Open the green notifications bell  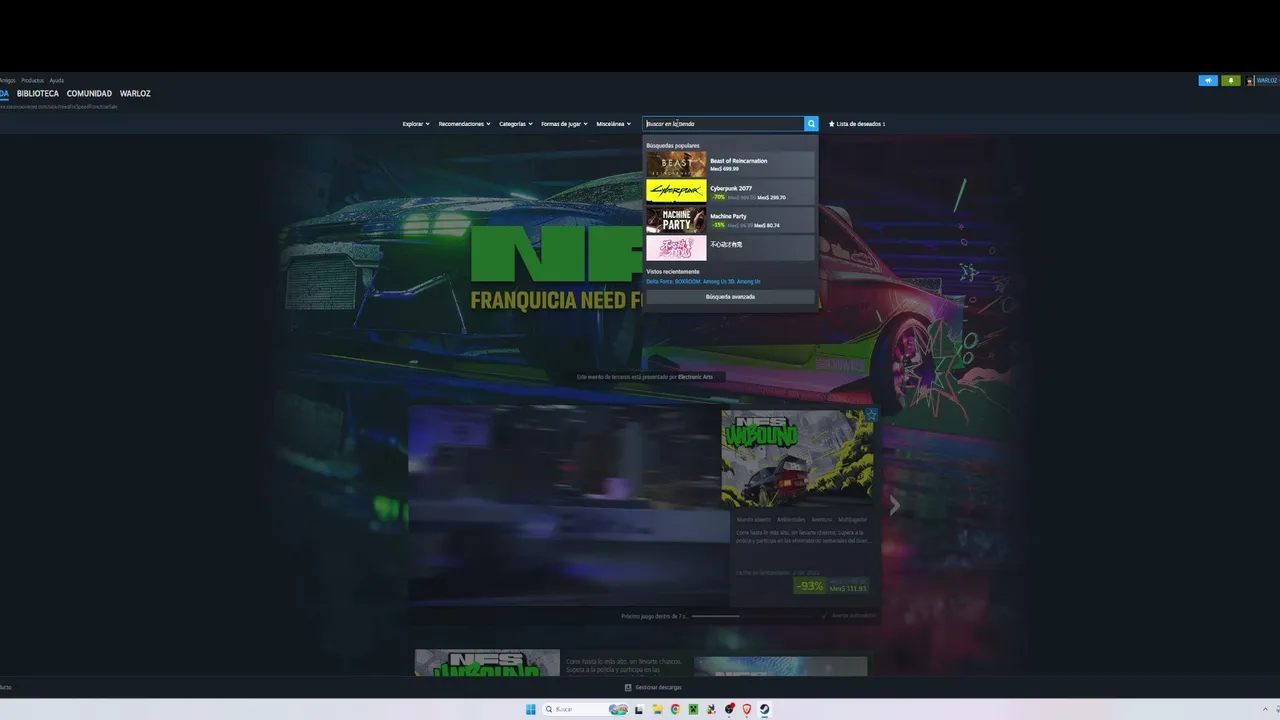(x=1231, y=80)
